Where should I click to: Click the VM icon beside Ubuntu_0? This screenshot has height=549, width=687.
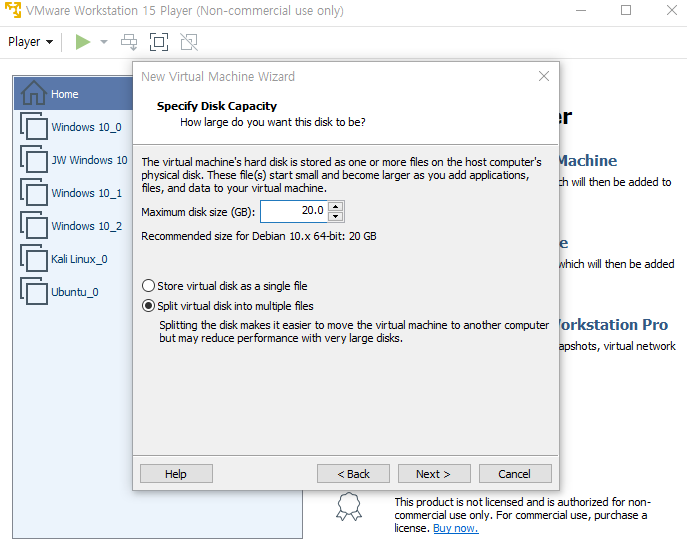[34, 291]
